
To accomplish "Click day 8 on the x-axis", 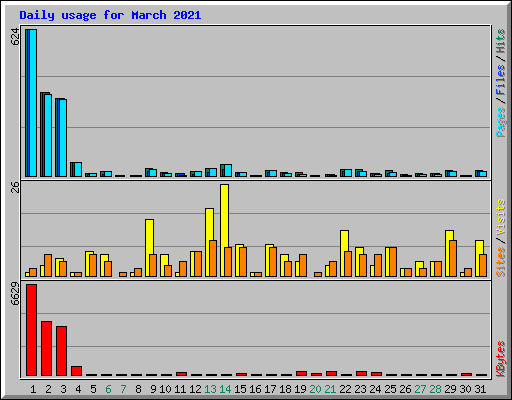I will (138, 389).
